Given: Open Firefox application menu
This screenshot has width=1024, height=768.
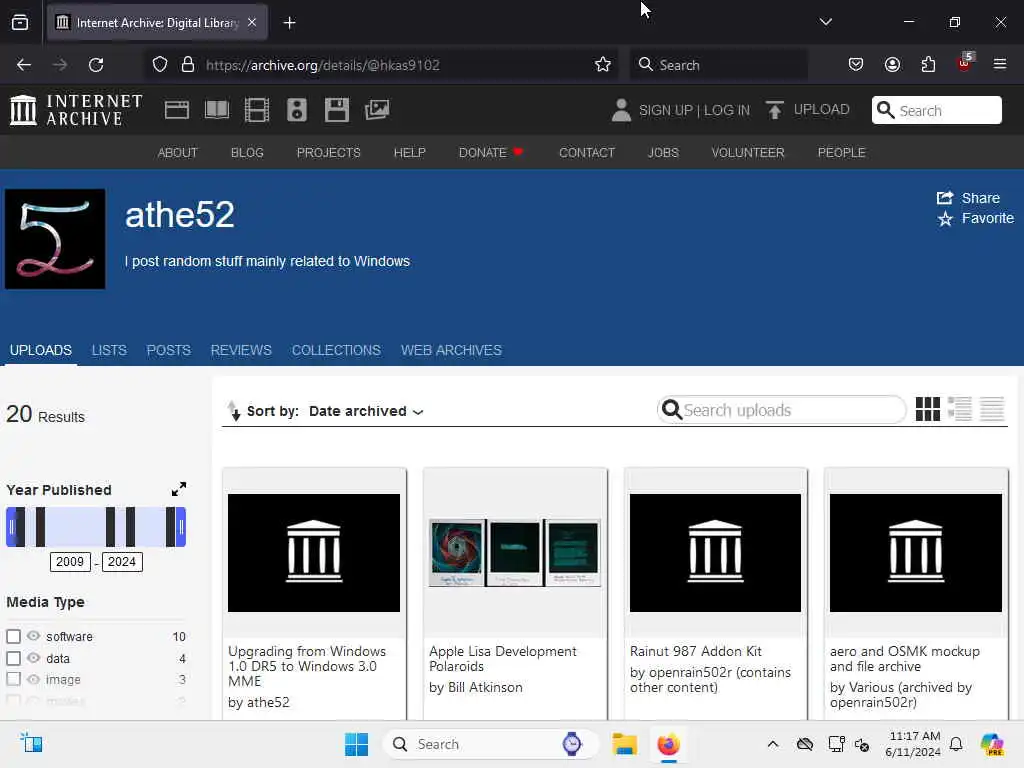Looking at the screenshot, I should pos(1000,65).
